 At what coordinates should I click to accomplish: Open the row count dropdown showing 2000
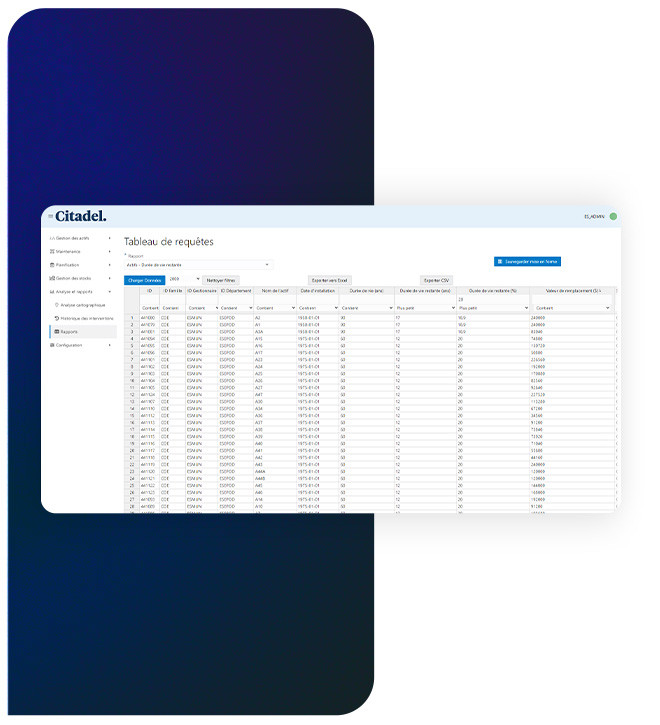pos(185,280)
